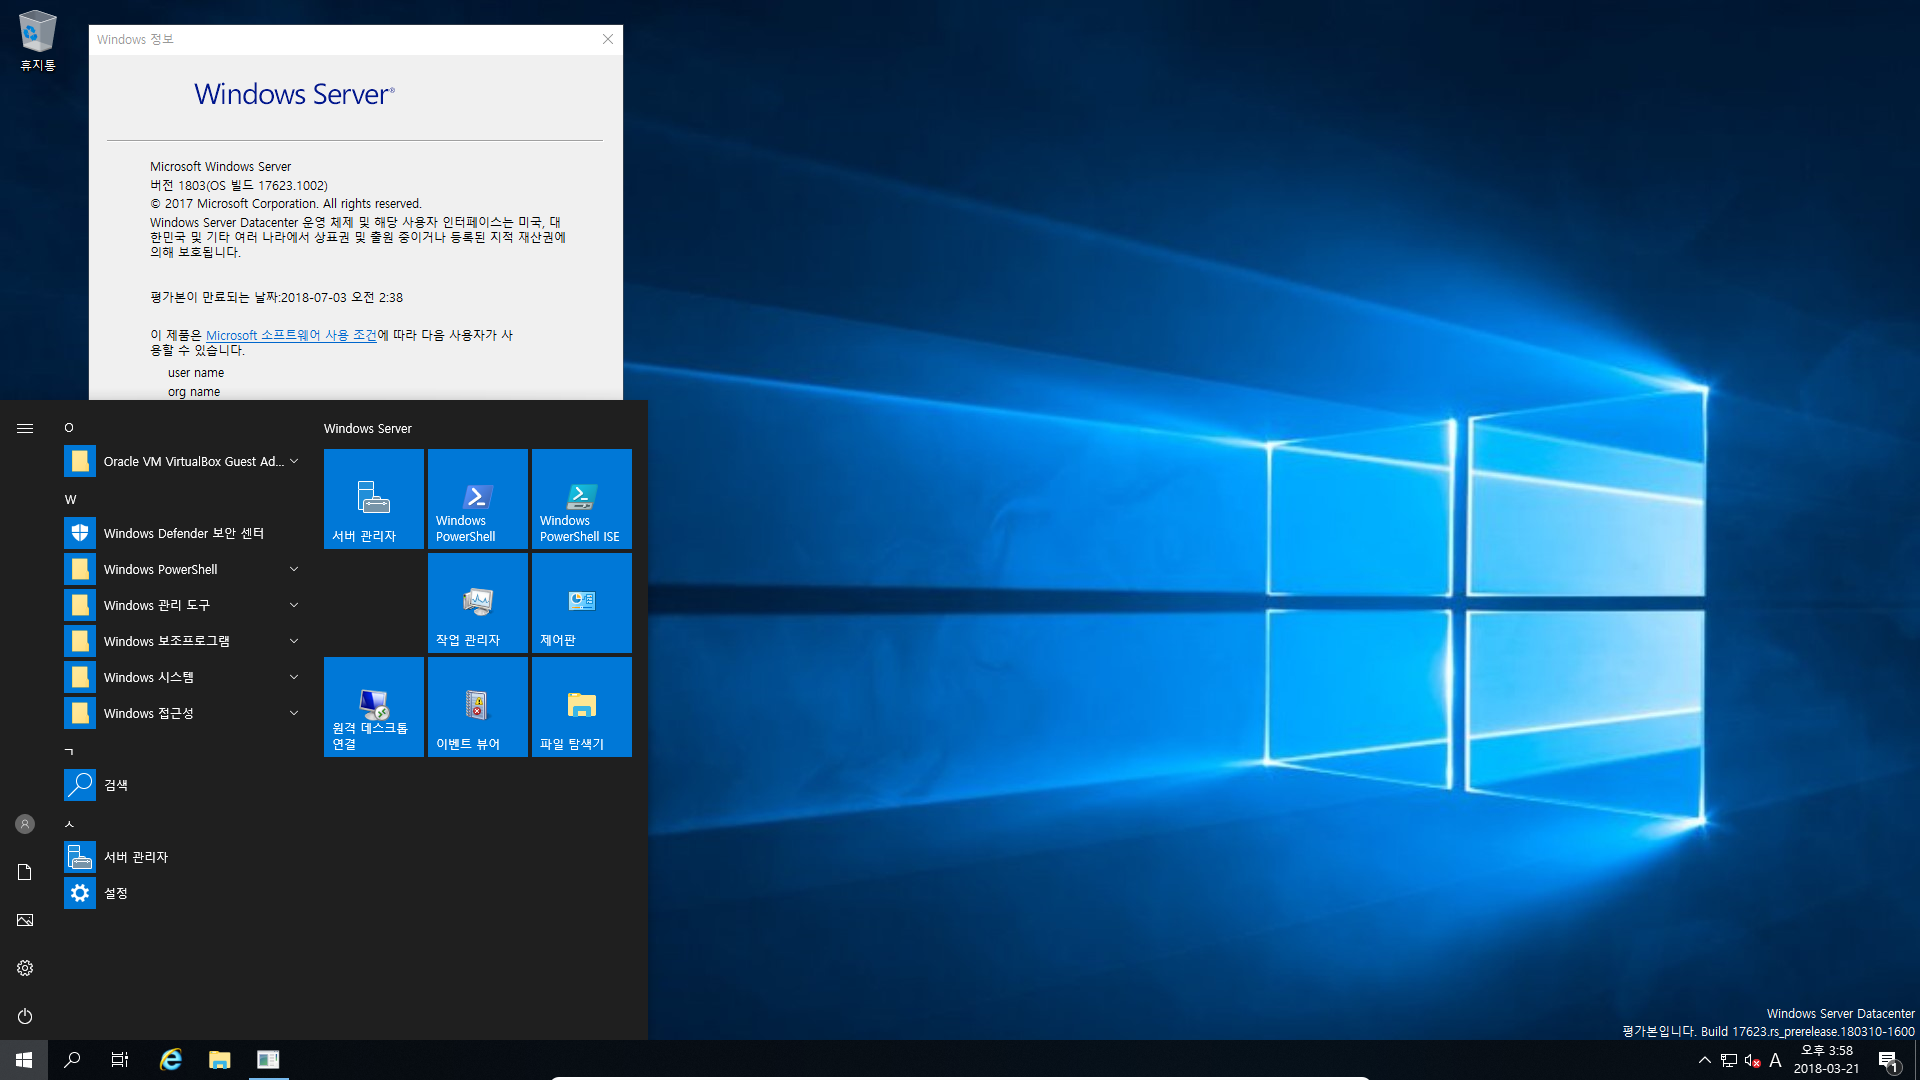Open the Pictures icon in Start sidebar
Viewport: 1920px width, 1080px height.
point(25,920)
